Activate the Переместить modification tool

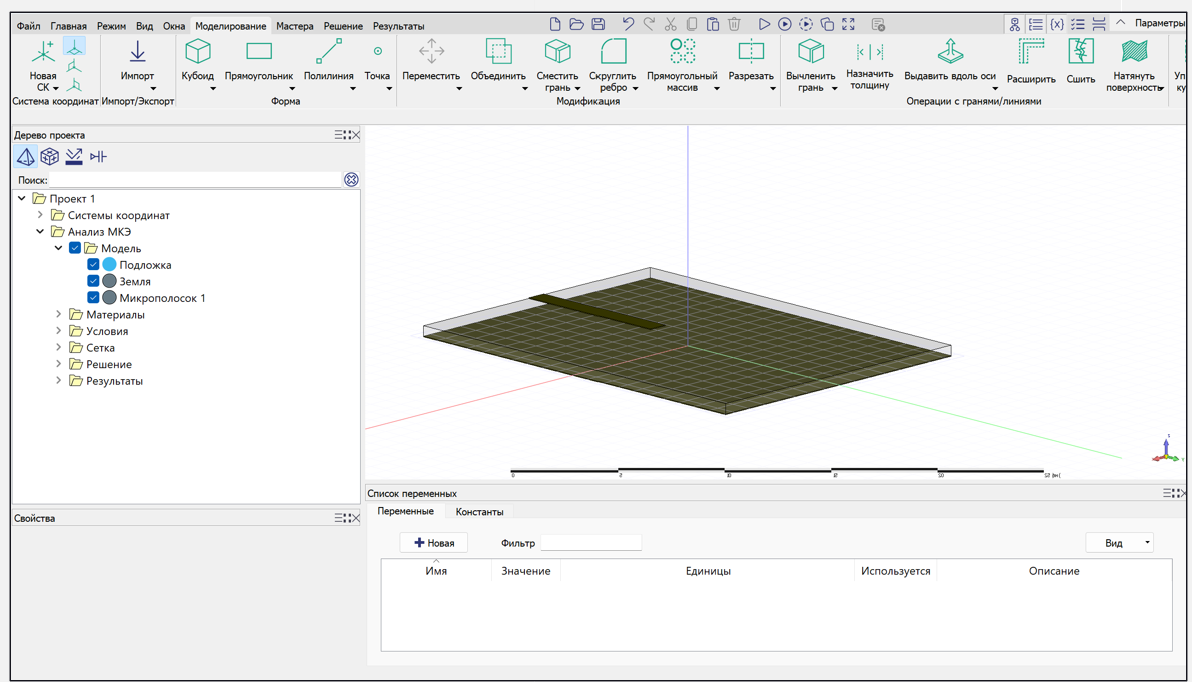point(431,60)
